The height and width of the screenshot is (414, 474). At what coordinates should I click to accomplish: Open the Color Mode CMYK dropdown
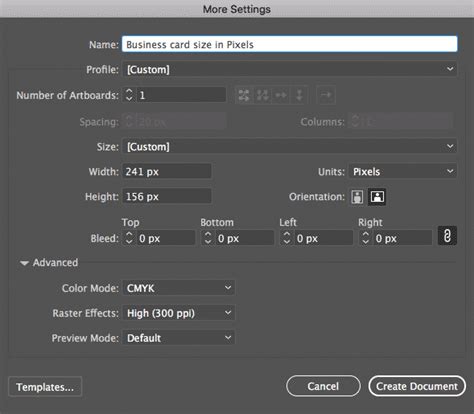[x=179, y=288]
